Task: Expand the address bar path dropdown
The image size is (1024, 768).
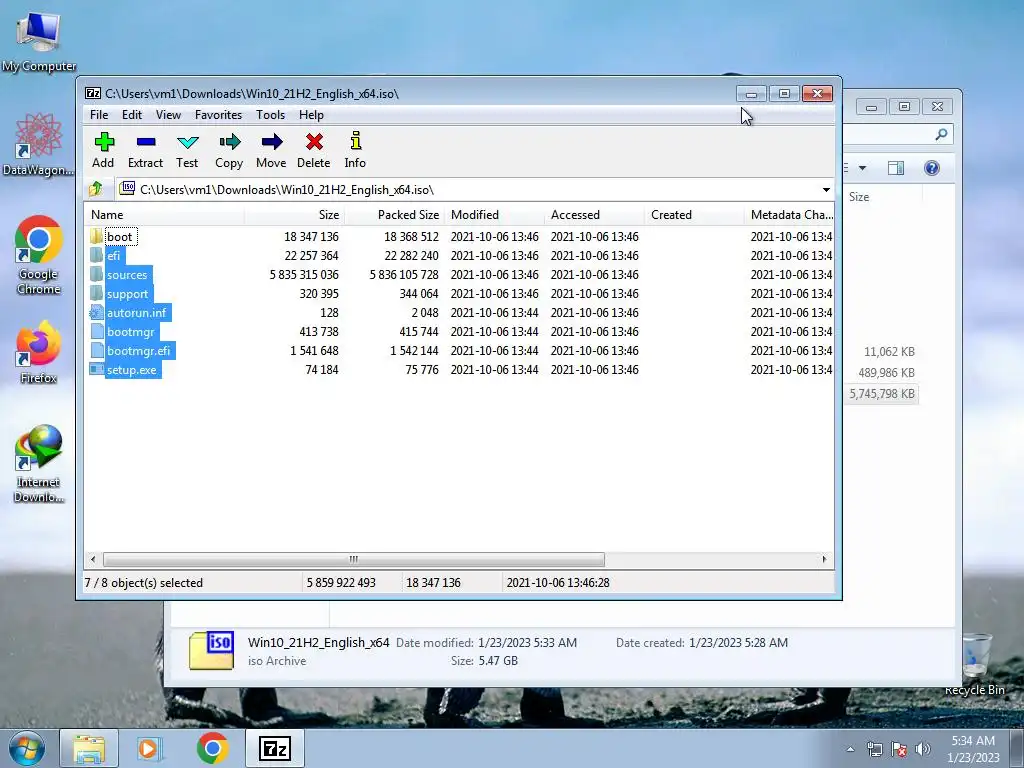Action: [x=826, y=189]
